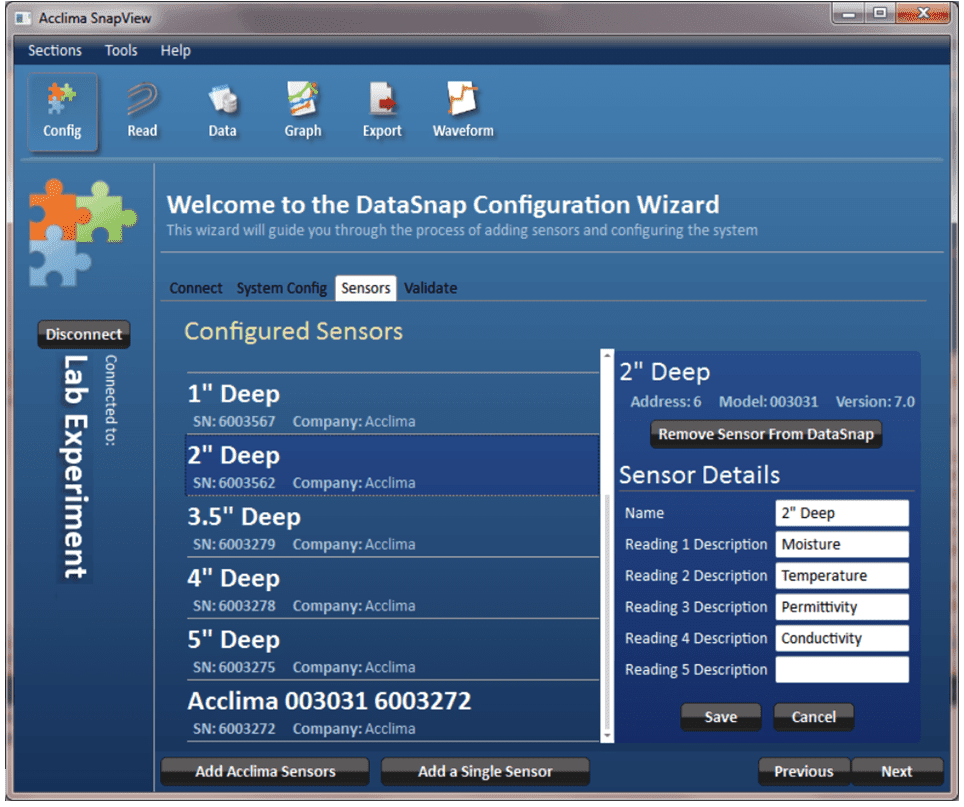Click the Reading 5 Description field
The width and height of the screenshot is (964, 807).
pos(841,669)
